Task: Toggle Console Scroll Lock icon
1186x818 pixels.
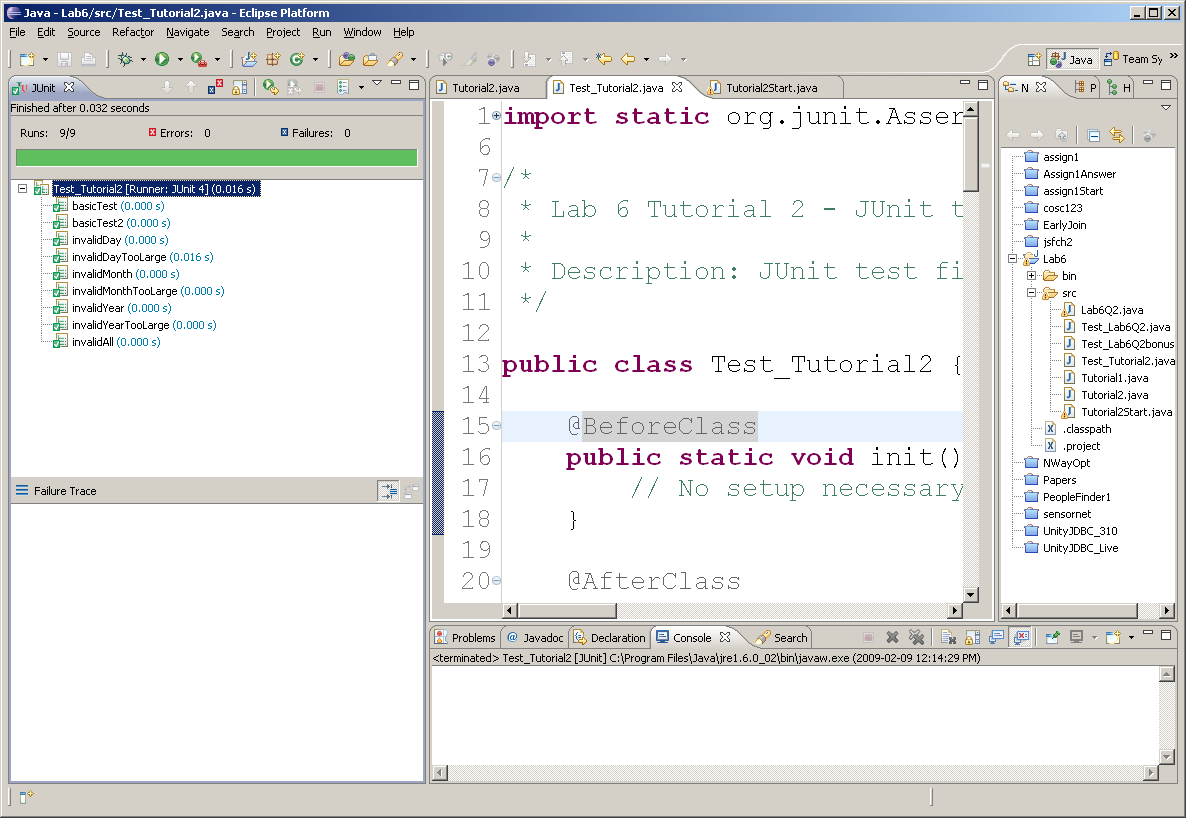Action: tap(973, 637)
